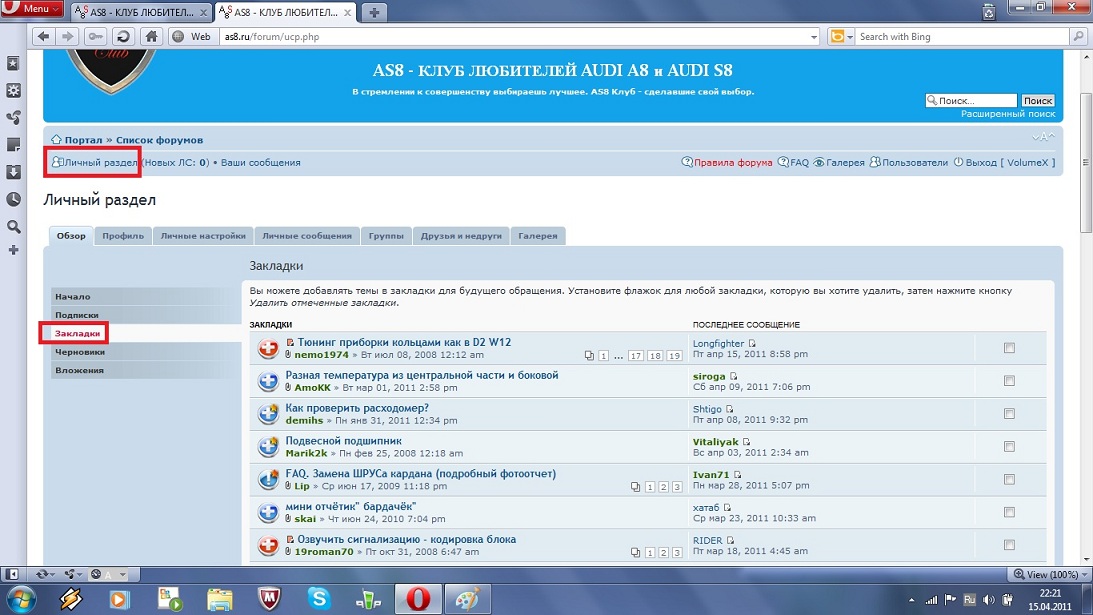Open the Личные сообщения tab
This screenshot has height=615, width=1093.
307,236
